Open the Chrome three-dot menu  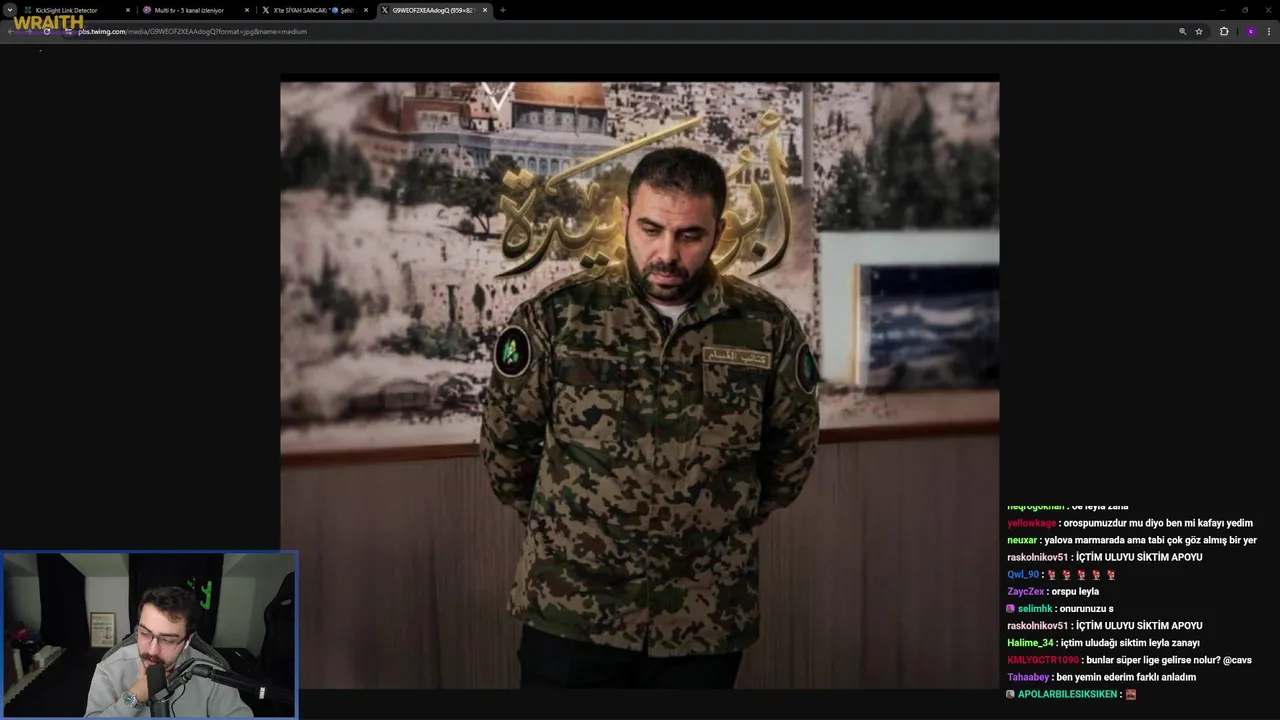coord(1269,31)
